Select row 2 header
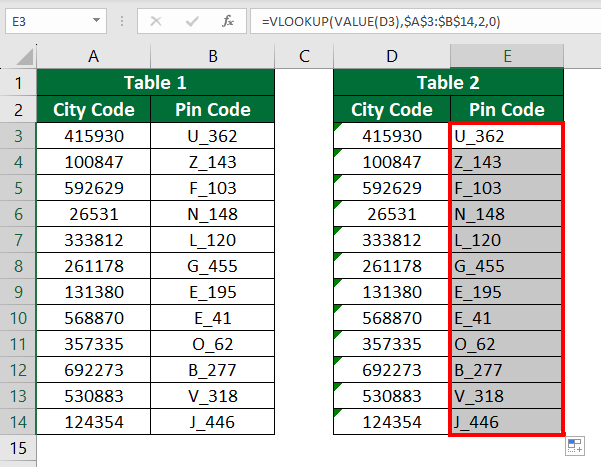601x467 pixels. pyautogui.click(x=18, y=109)
